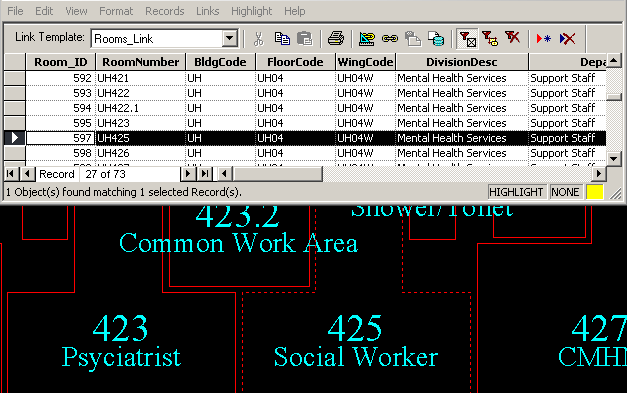The height and width of the screenshot is (393, 627).
Task: Open the File menu
Action: pos(15,11)
